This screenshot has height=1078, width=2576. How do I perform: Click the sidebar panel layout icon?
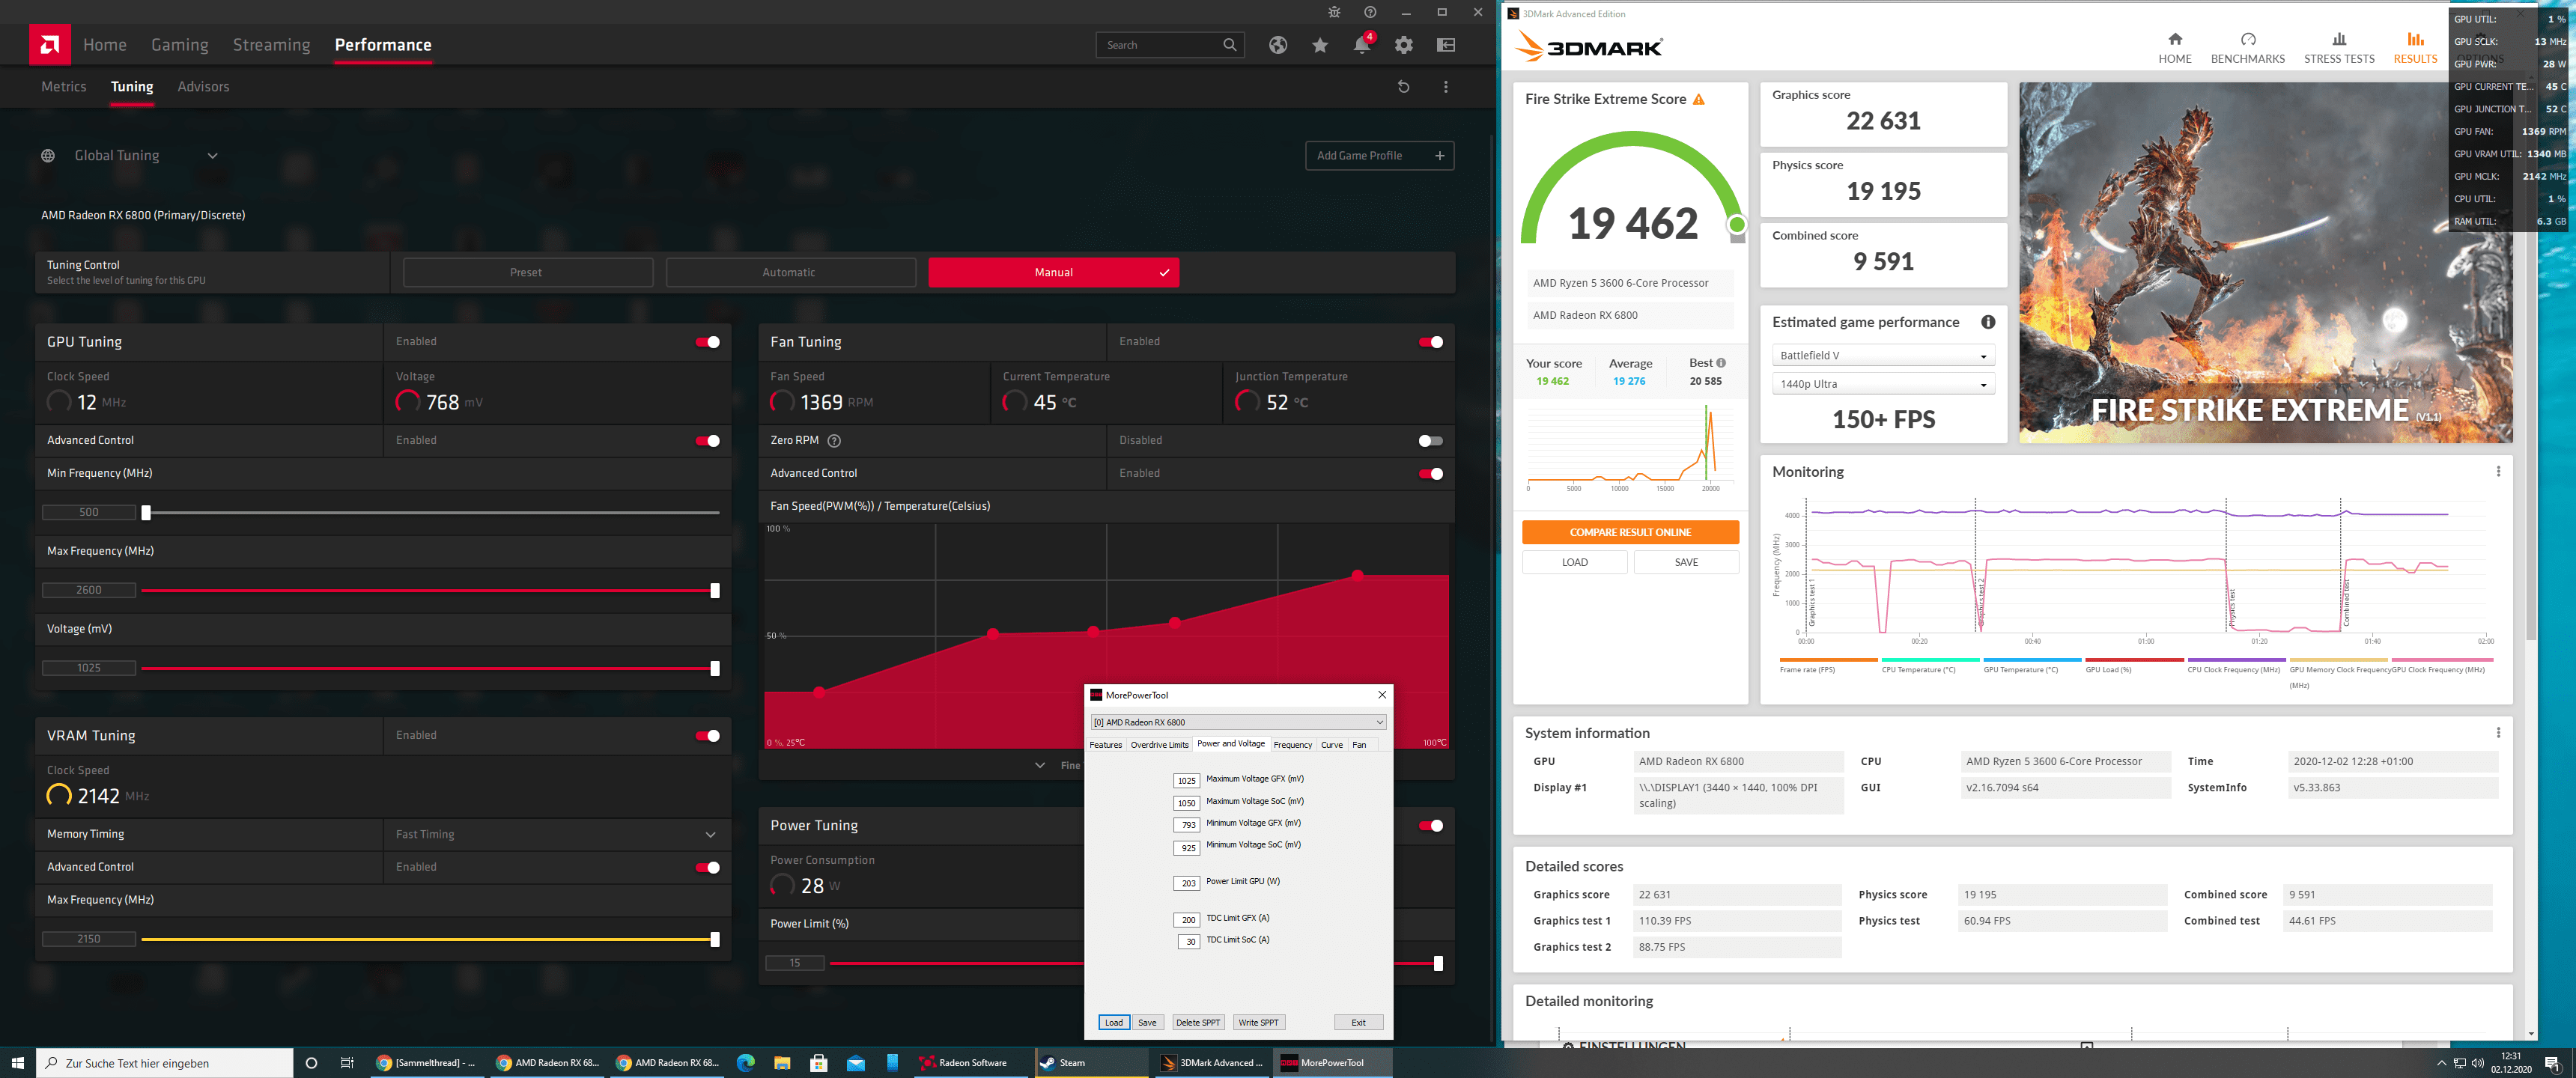pyautogui.click(x=1446, y=45)
